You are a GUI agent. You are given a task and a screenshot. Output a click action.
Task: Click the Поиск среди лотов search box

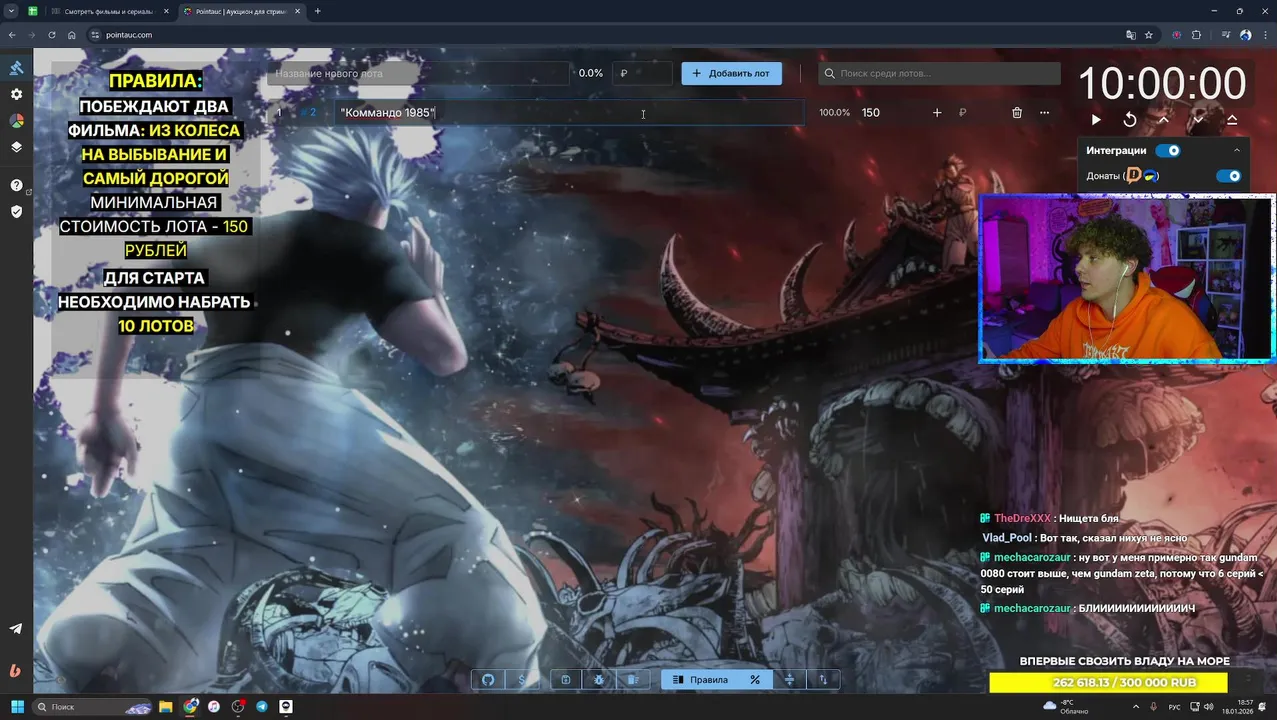[x=940, y=73]
